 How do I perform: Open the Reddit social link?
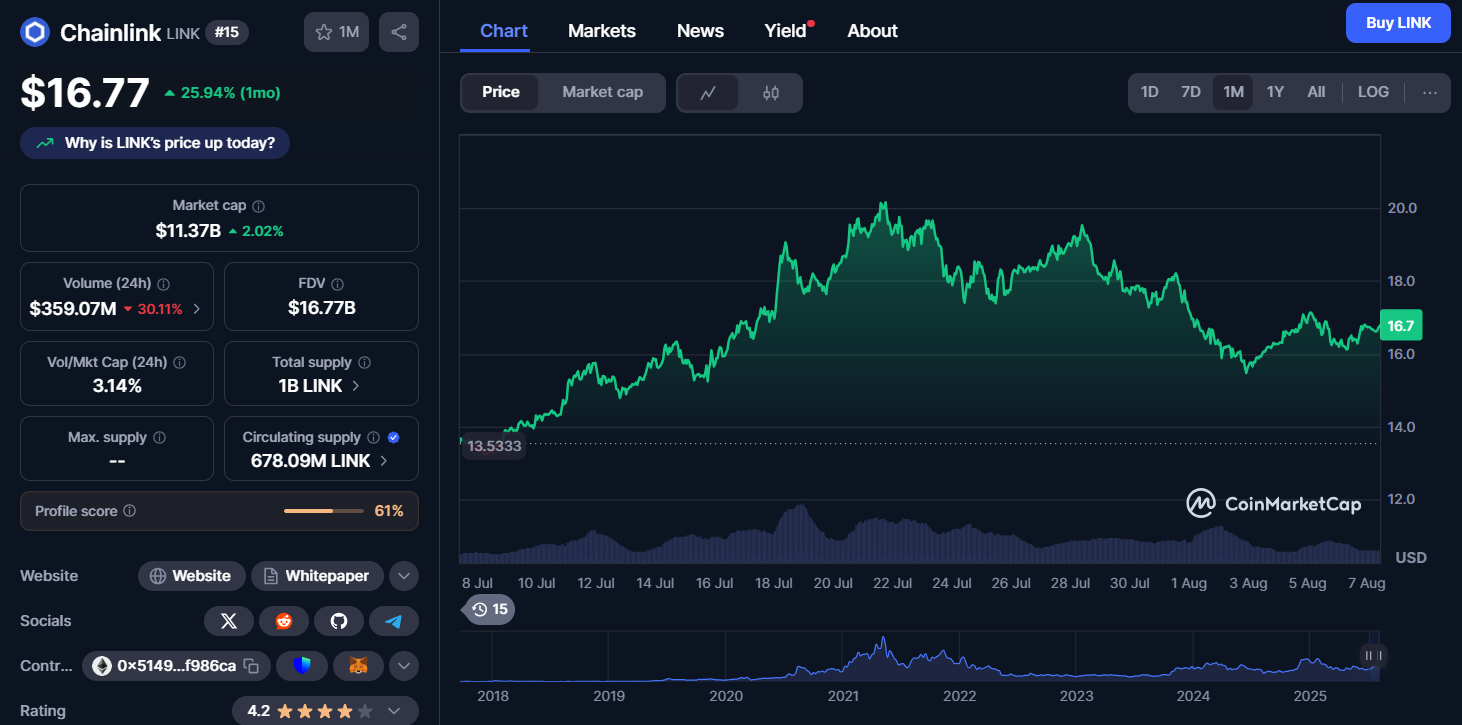tap(284, 621)
